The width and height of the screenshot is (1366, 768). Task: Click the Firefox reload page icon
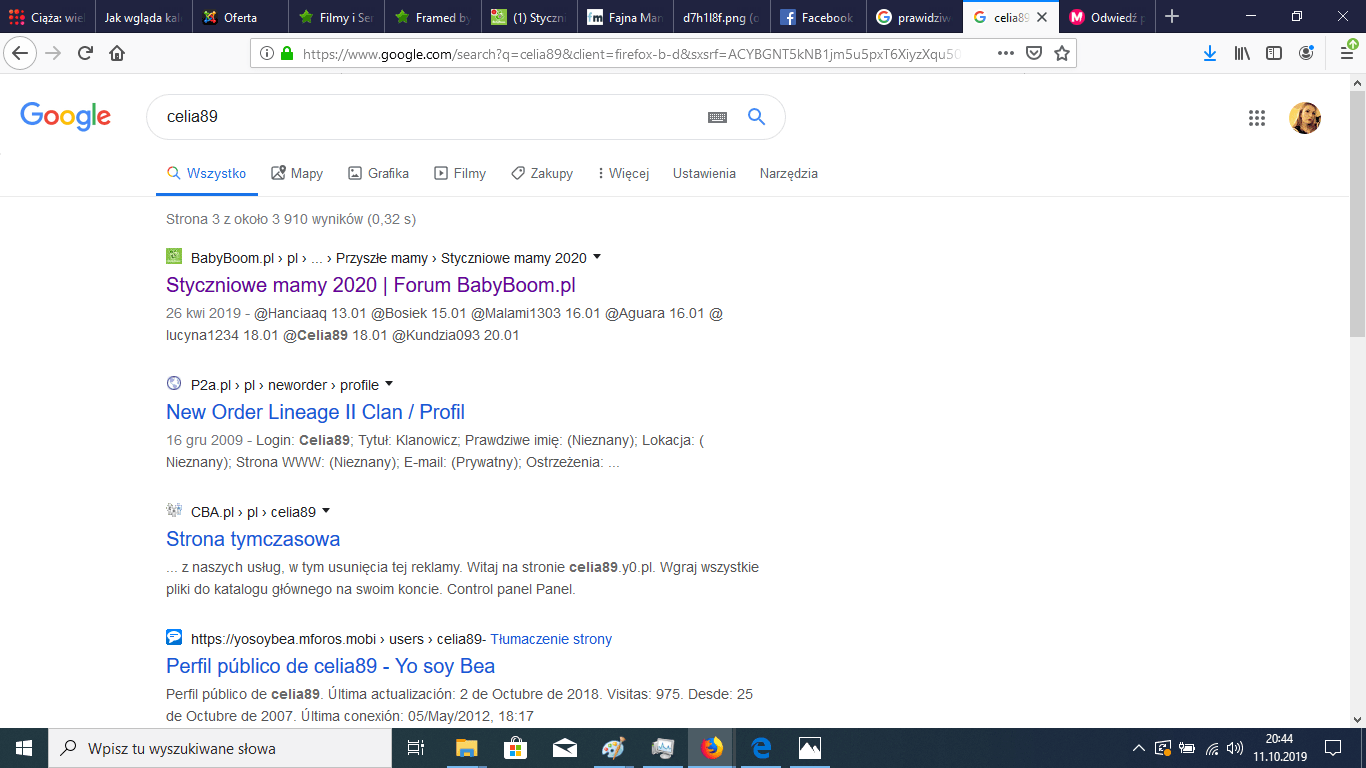(86, 53)
